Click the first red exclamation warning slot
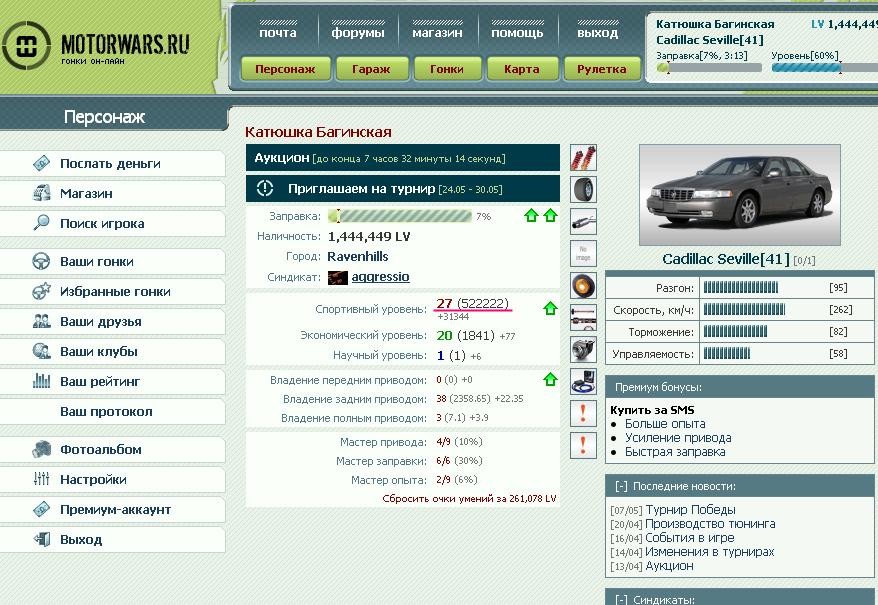Screen dimensions: 878x605 pyautogui.click(x=583, y=413)
